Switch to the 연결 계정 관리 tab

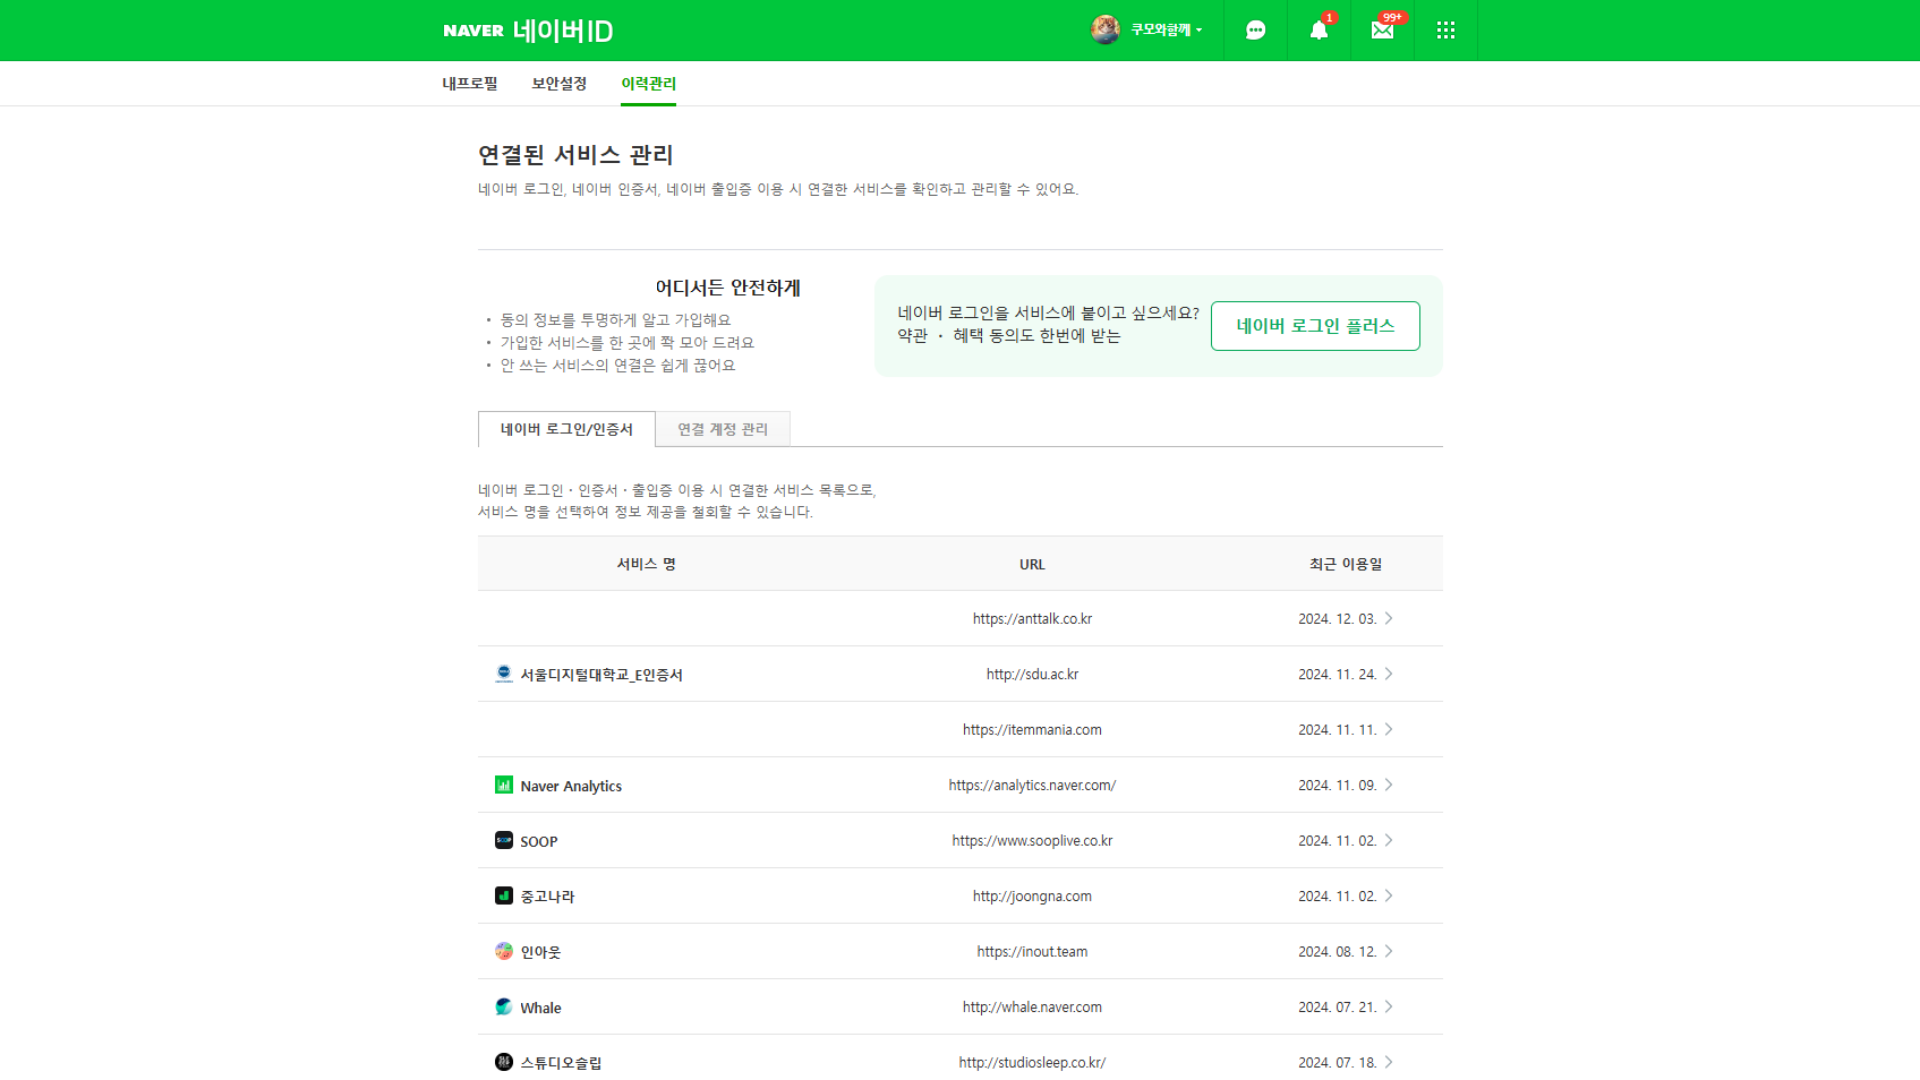[x=722, y=428]
